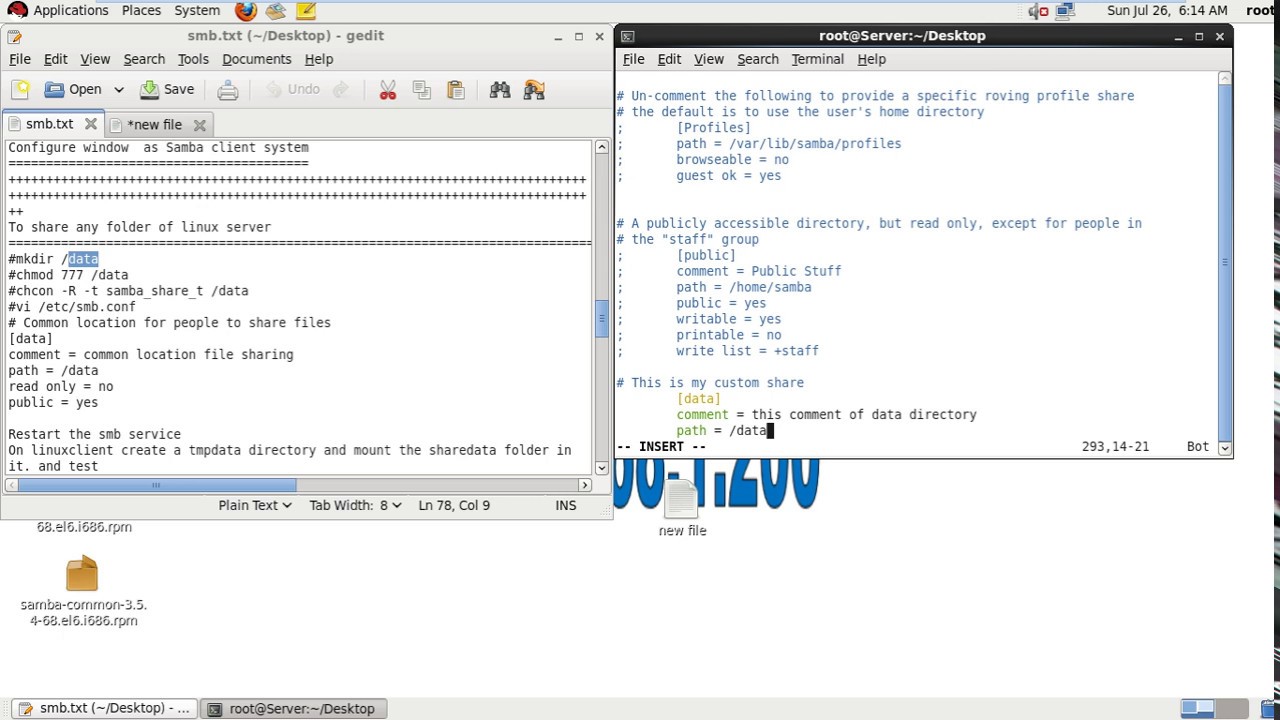Click the Ln 78, Col 9 status text
Screen dimensions: 1280x720
[x=454, y=505]
